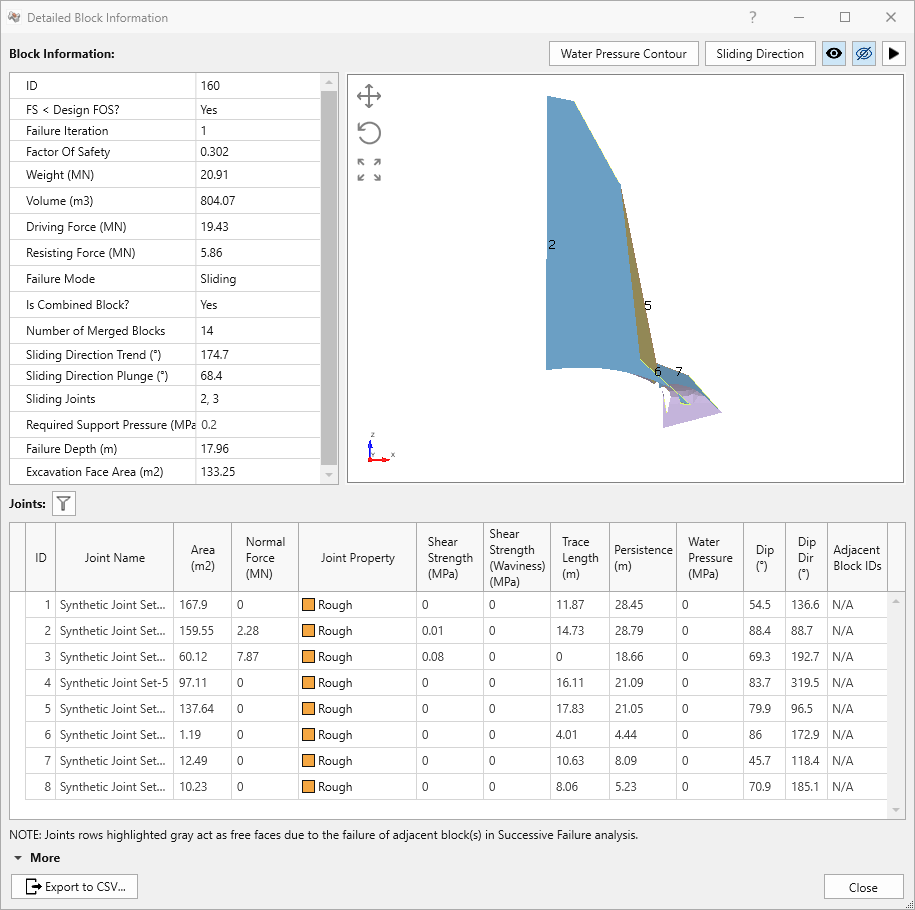
Task: Click joint 2 area value 159.55
Action: 196,631
